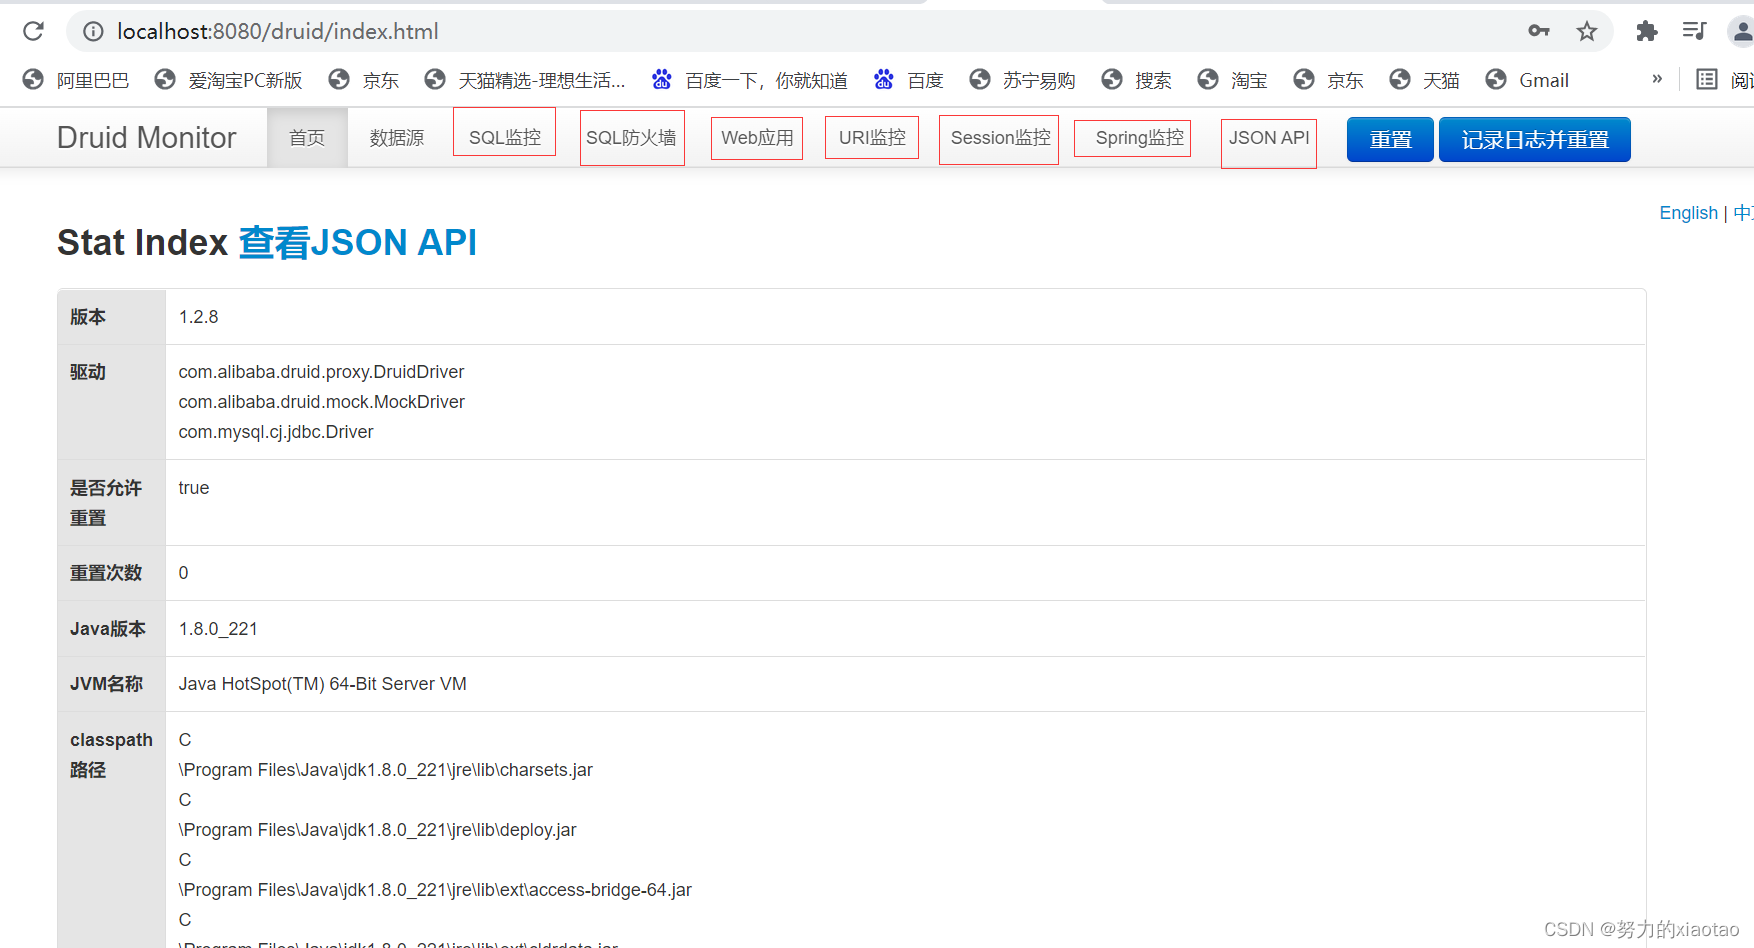Open the 爱淘宝PC新版 bookmark
The height and width of the screenshot is (948, 1754).
click(229, 80)
